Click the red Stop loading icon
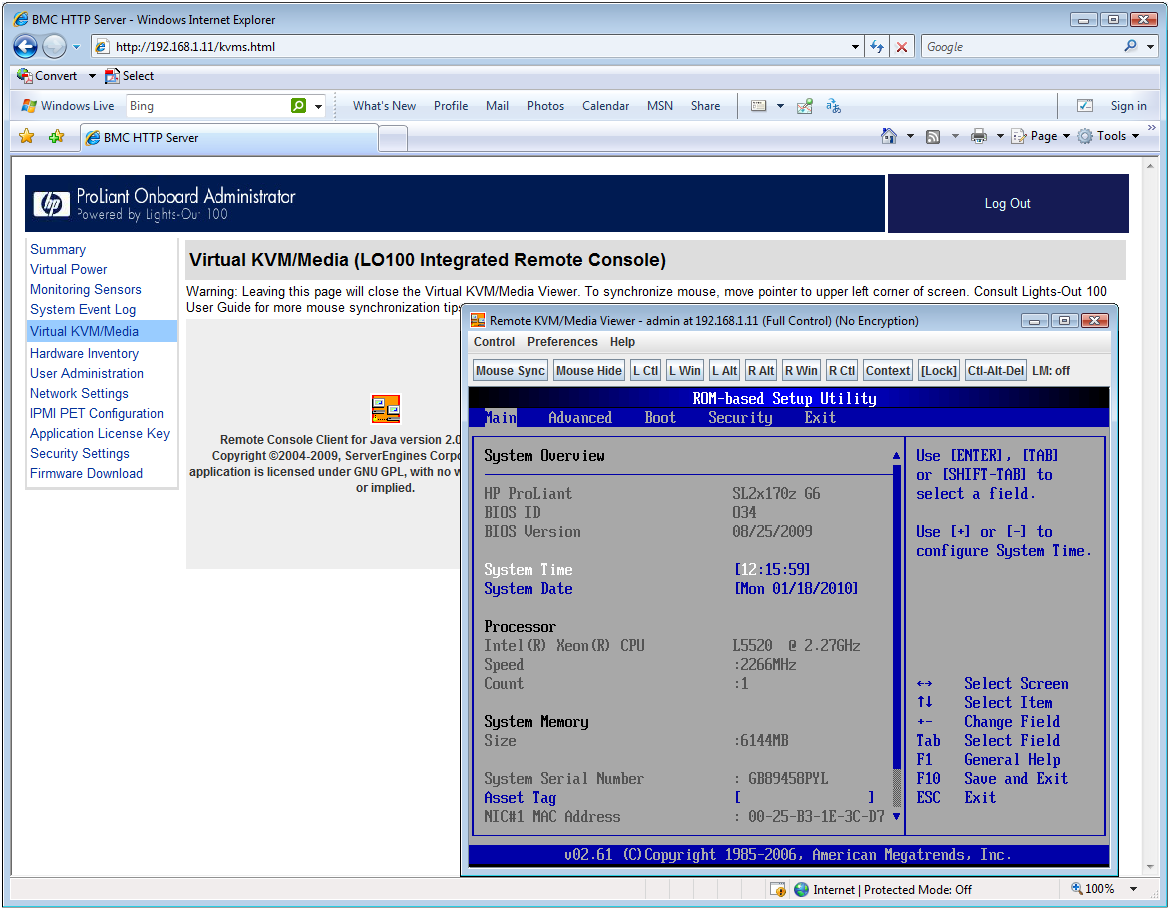Viewport: 1168px width, 908px height. (901, 47)
